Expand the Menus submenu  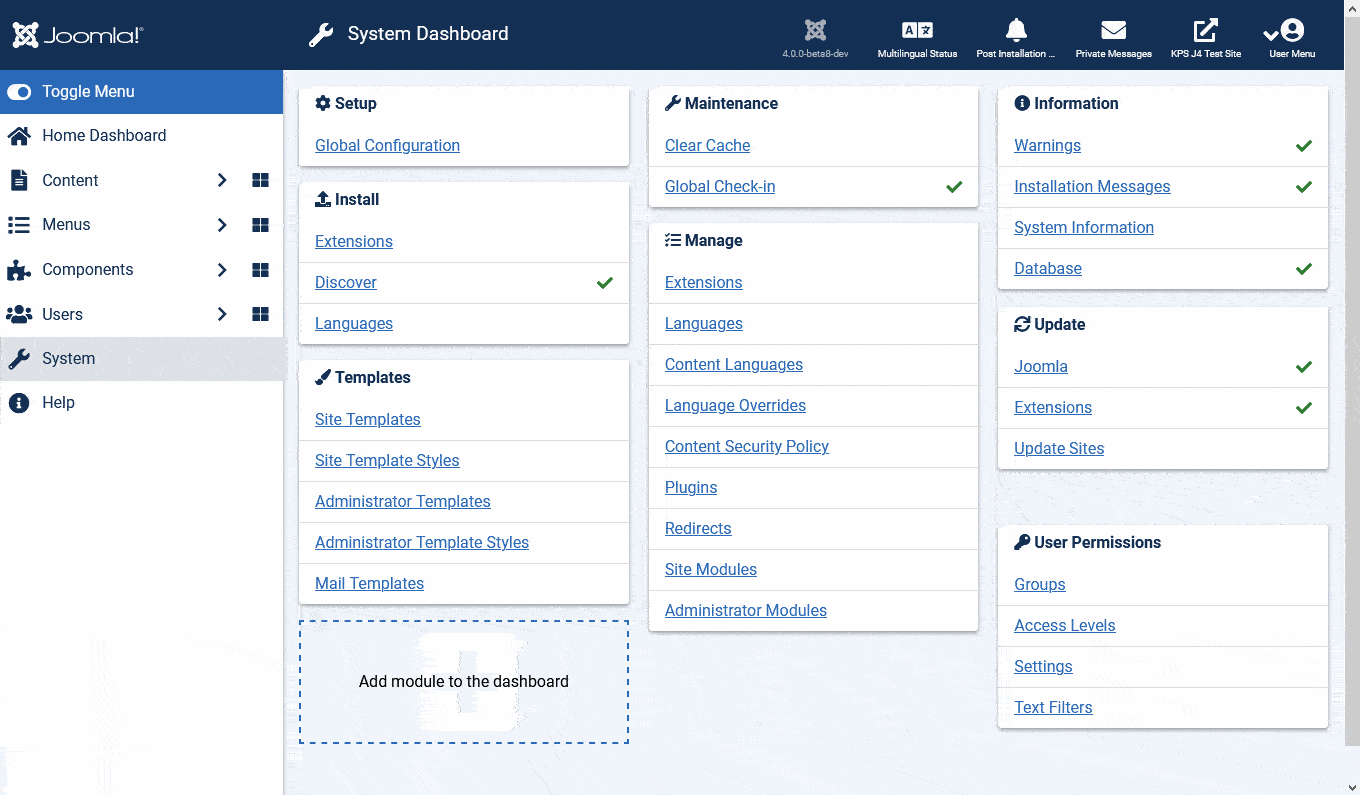pyautogui.click(x=222, y=224)
